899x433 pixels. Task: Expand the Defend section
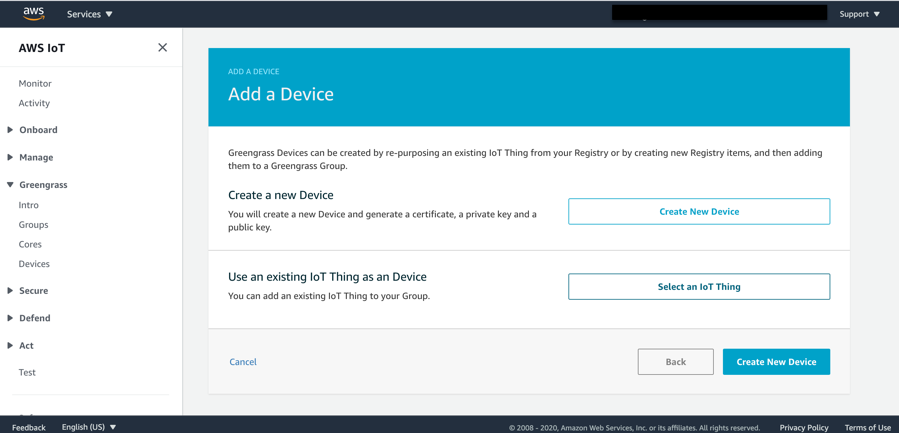click(29, 318)
